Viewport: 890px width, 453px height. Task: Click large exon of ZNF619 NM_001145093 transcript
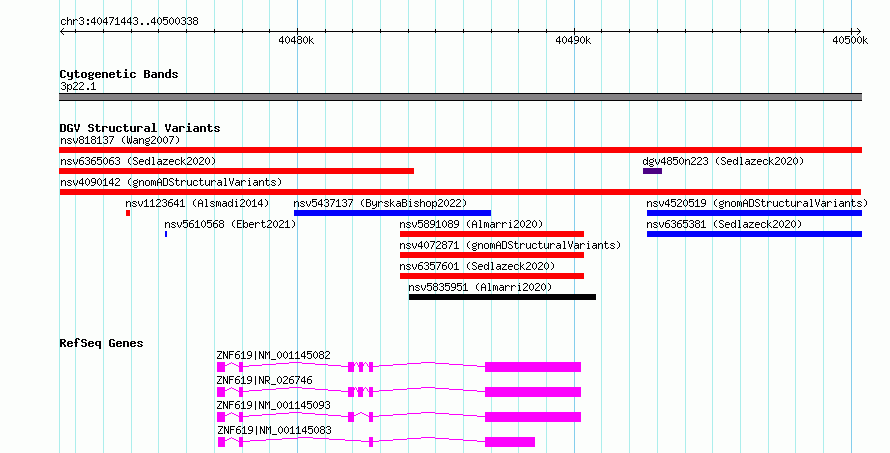533,417
